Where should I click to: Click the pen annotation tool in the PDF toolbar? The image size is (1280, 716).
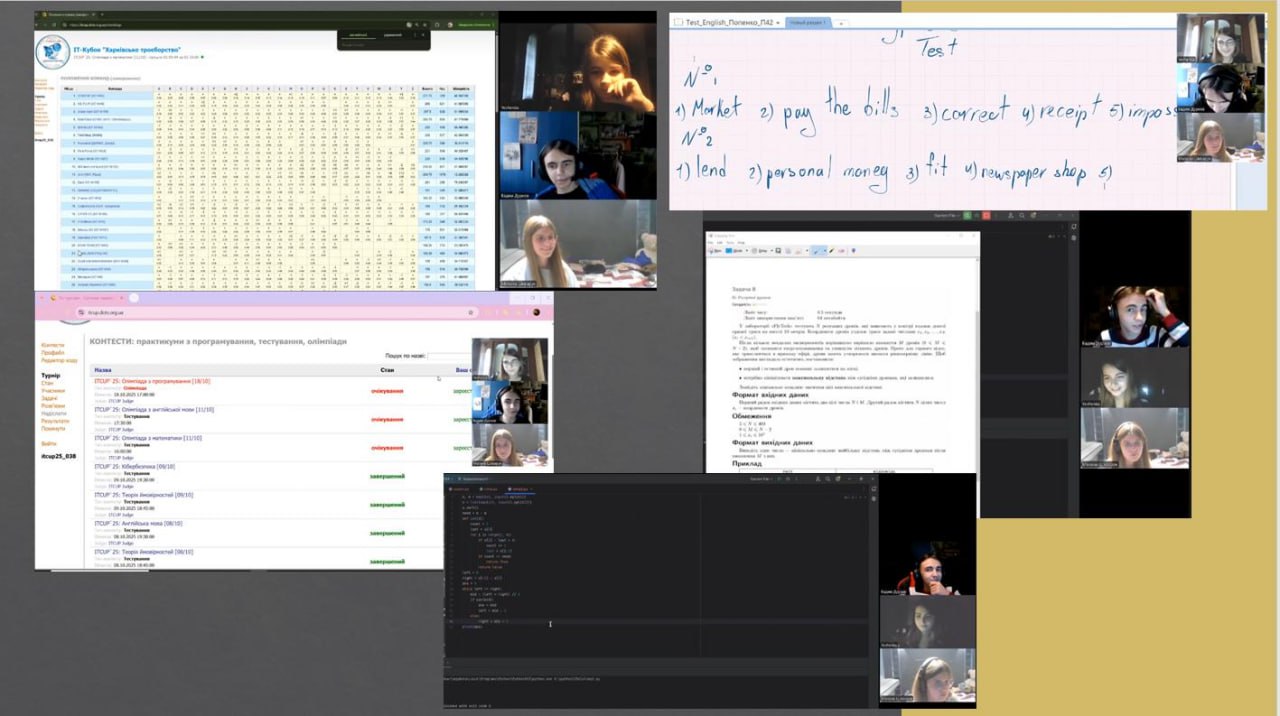point(816,251)
